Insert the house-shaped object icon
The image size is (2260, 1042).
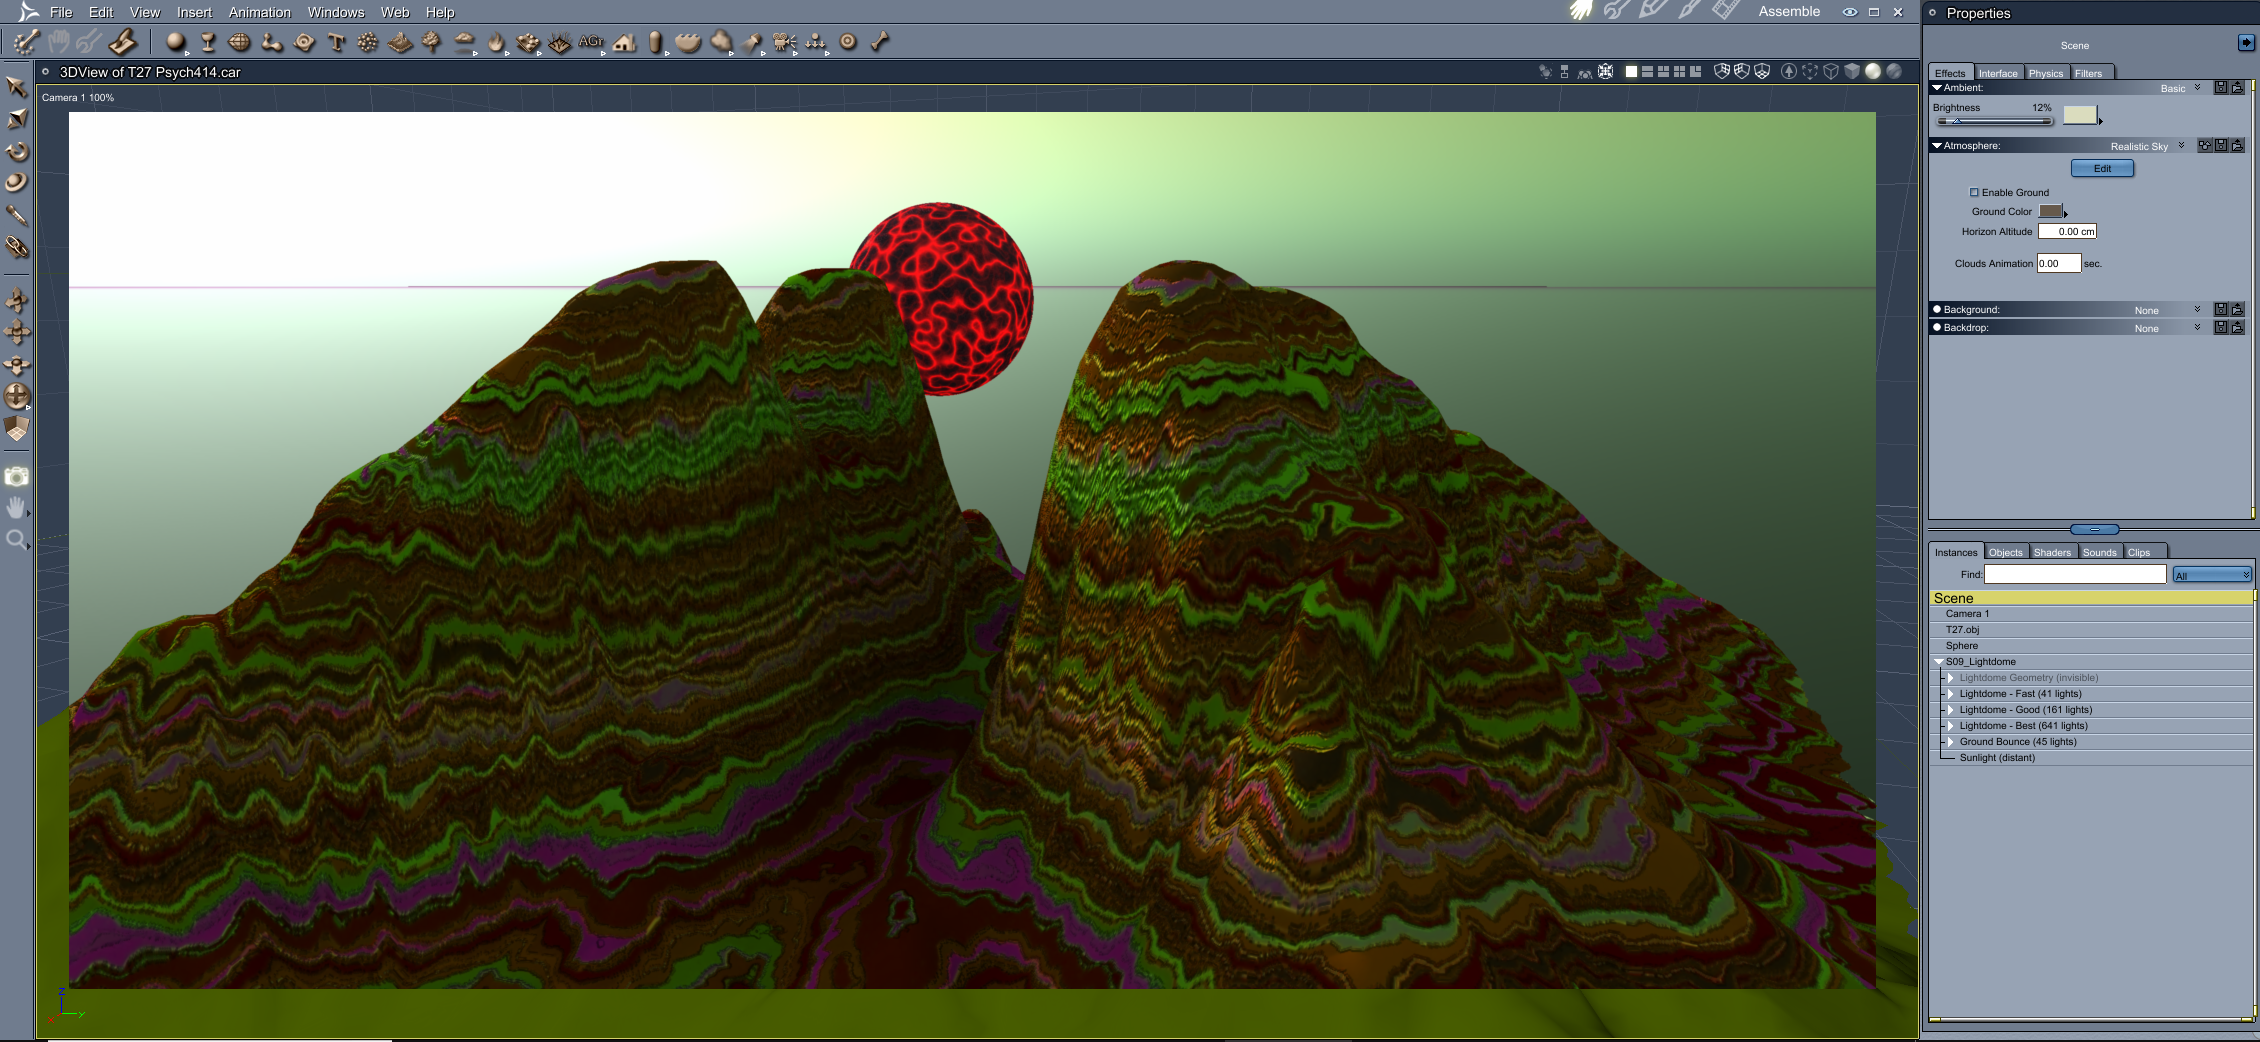[625, 42]
